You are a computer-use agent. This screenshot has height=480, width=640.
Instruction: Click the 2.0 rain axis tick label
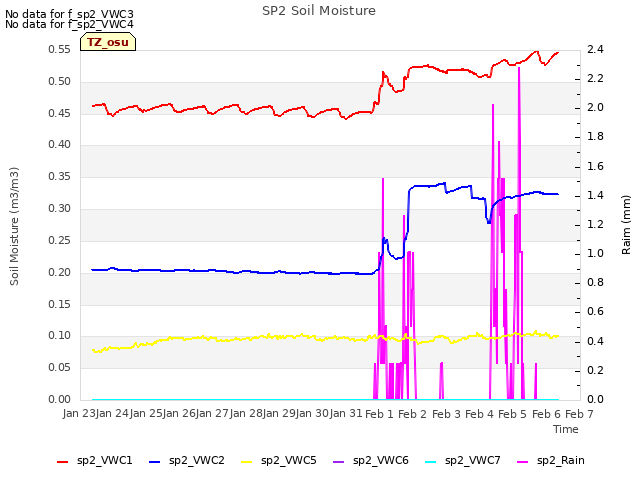[x=595, y=108]
